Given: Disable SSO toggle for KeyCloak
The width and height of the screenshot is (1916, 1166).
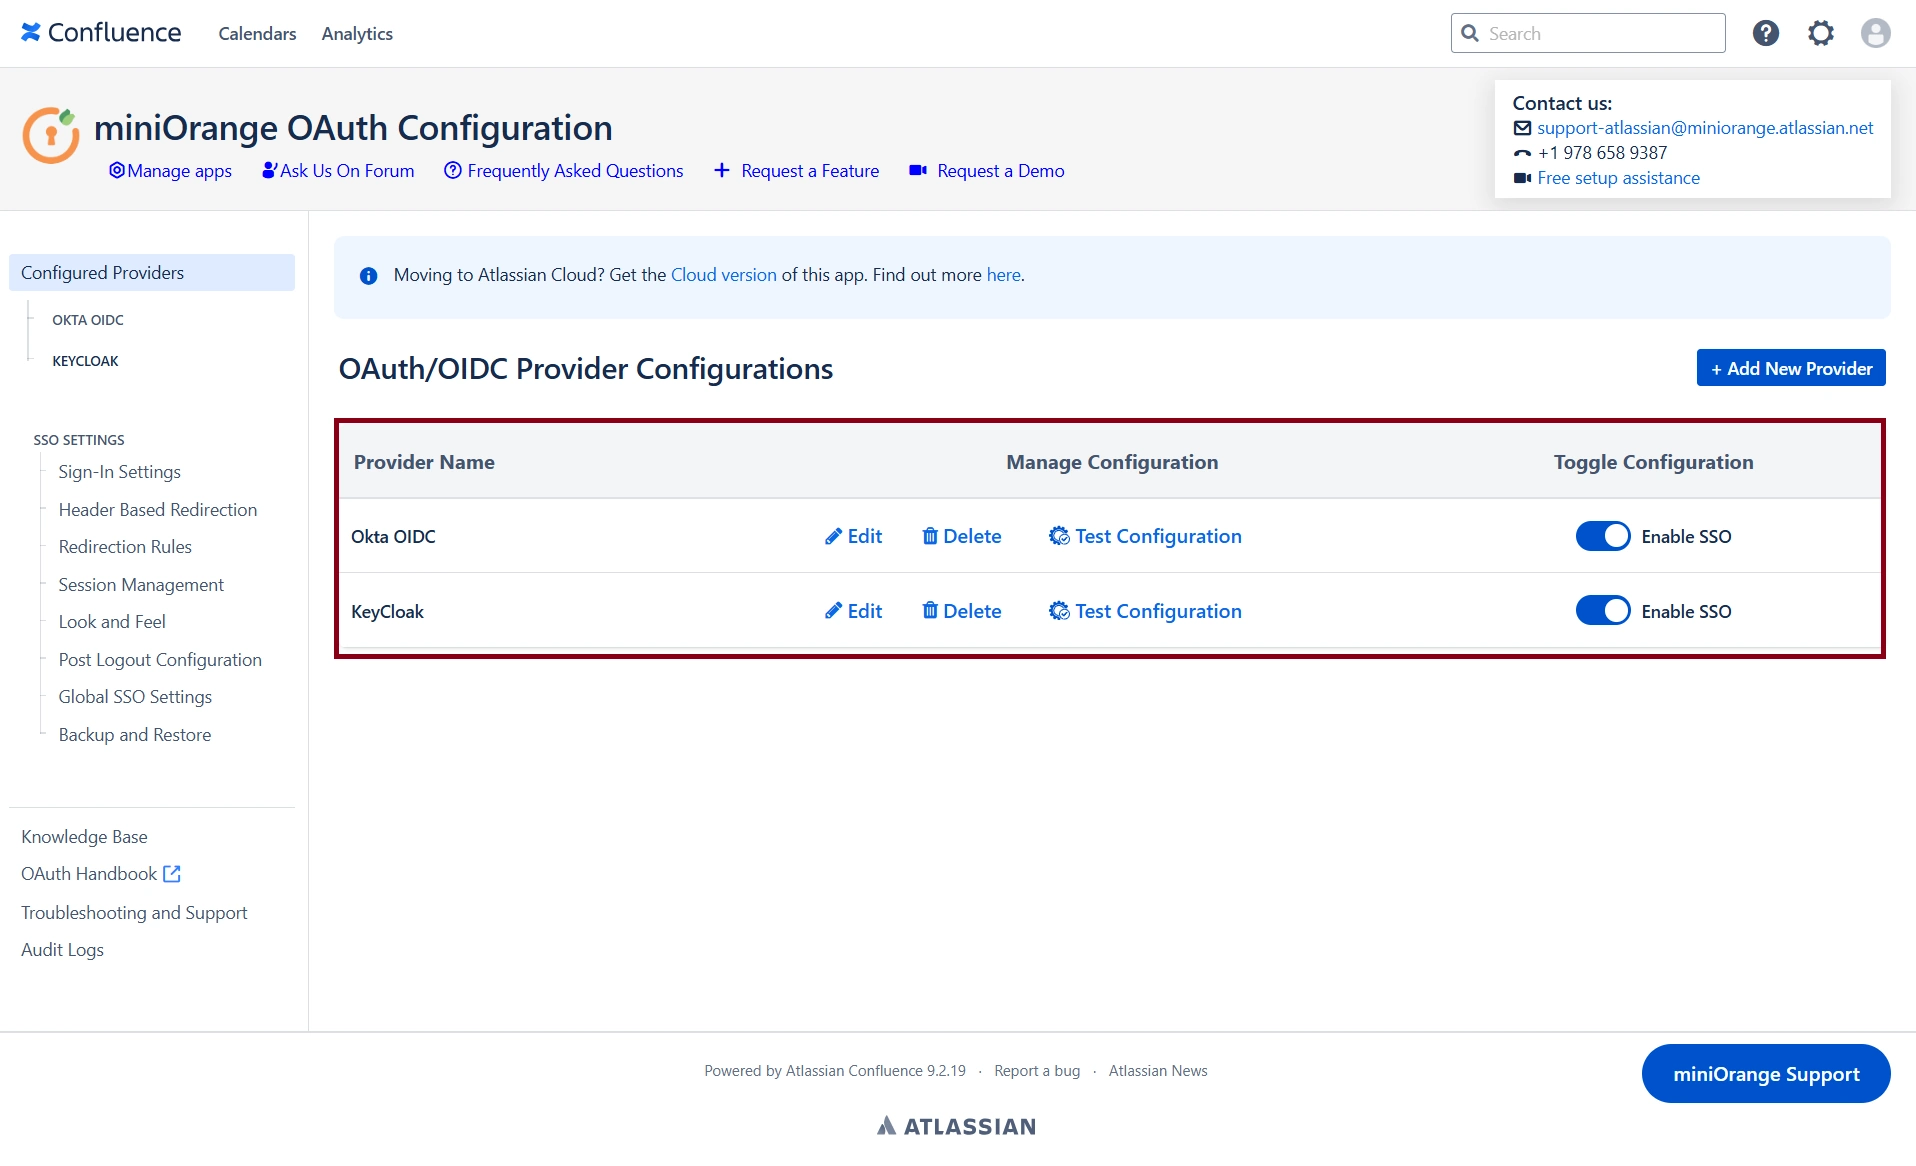Looking at the screenshot, I should pos(1603,611).
